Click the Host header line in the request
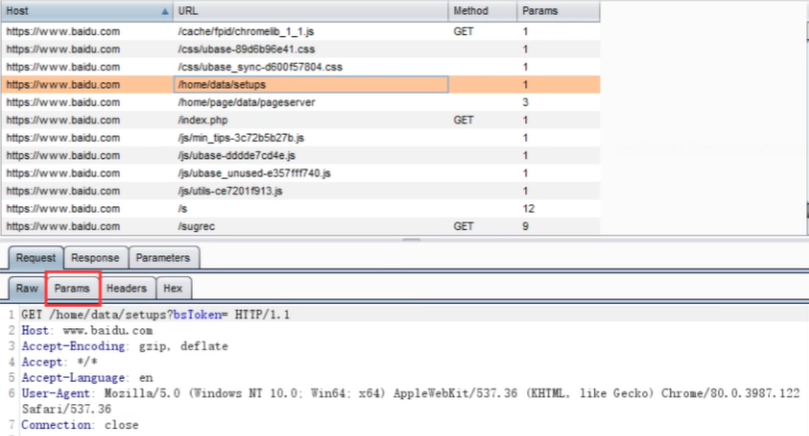The image size is (809, 436). (x=87, y=331)
